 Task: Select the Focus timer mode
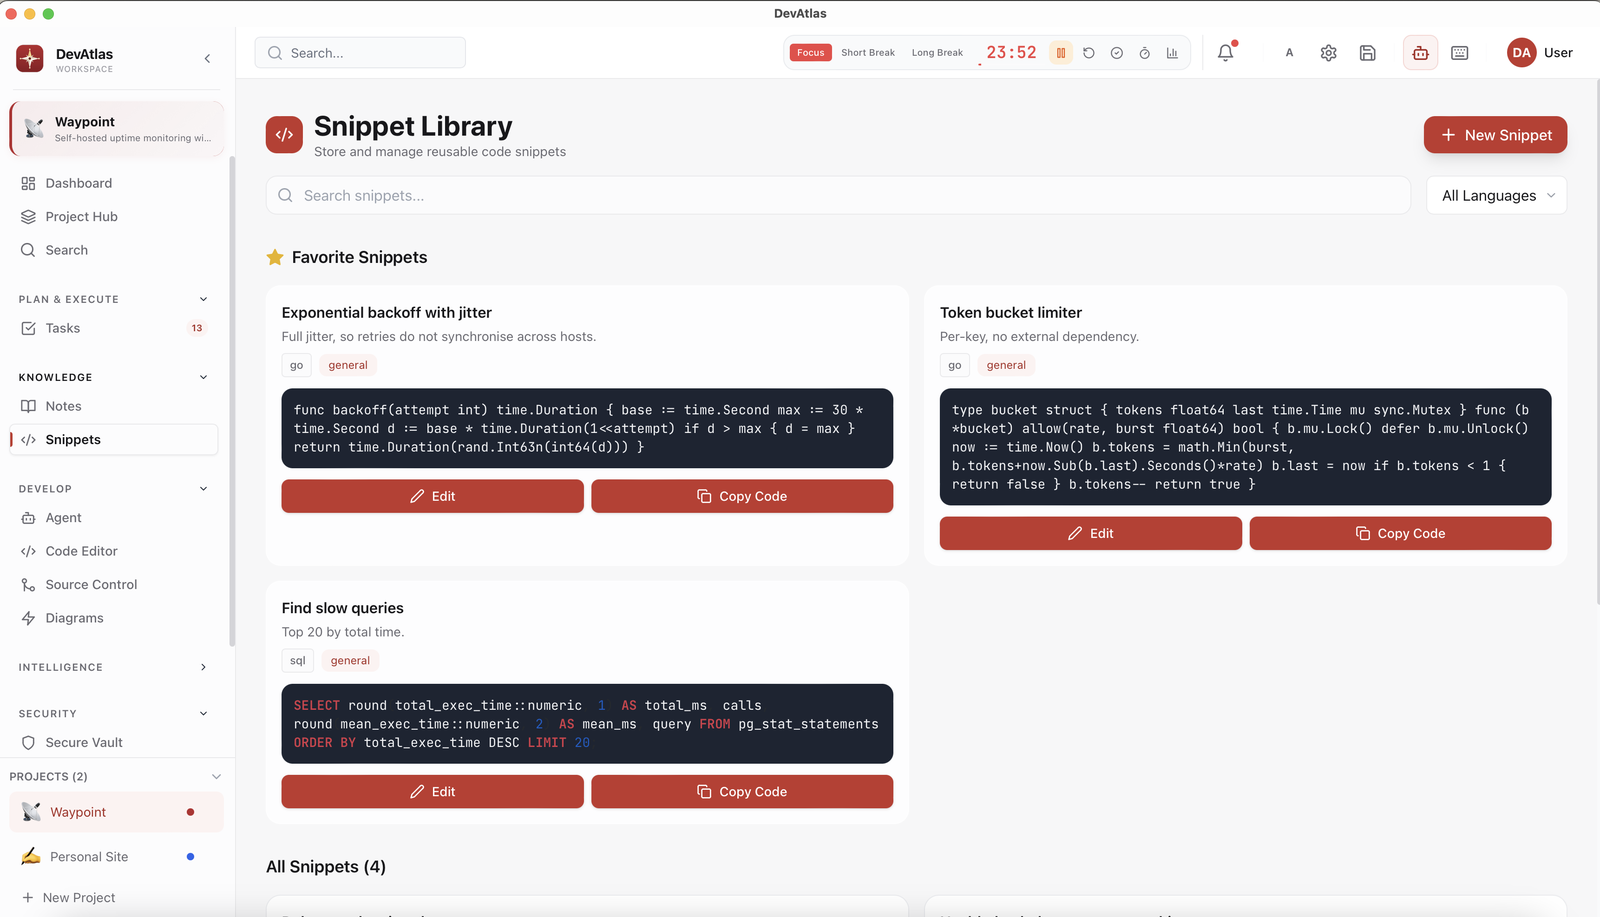pos(811,53)
